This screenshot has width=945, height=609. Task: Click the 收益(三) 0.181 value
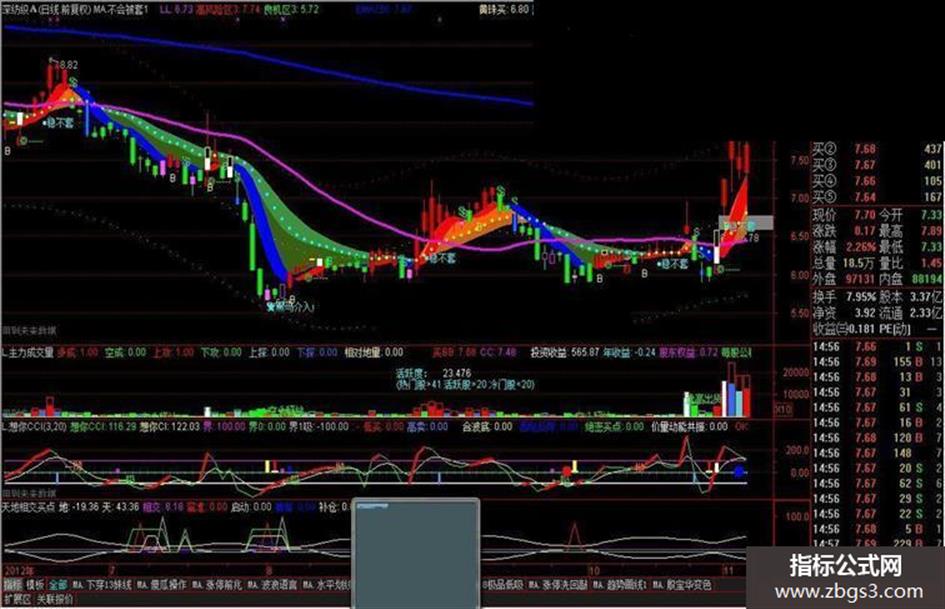click(862, 329)
